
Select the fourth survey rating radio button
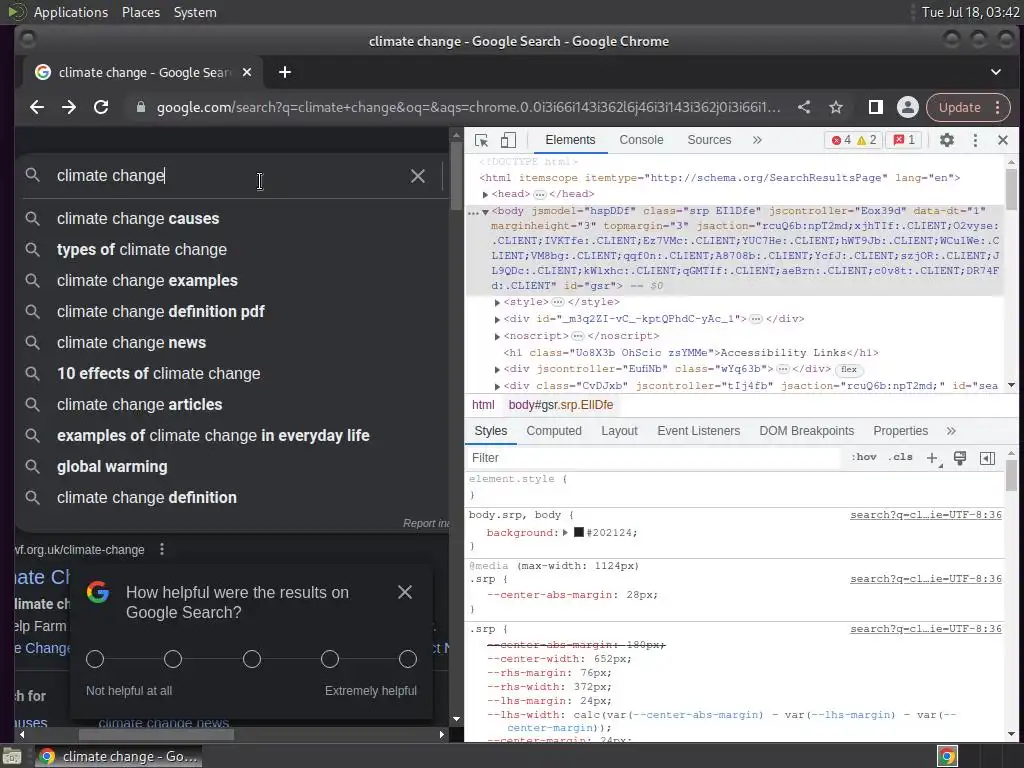[330, 659]
